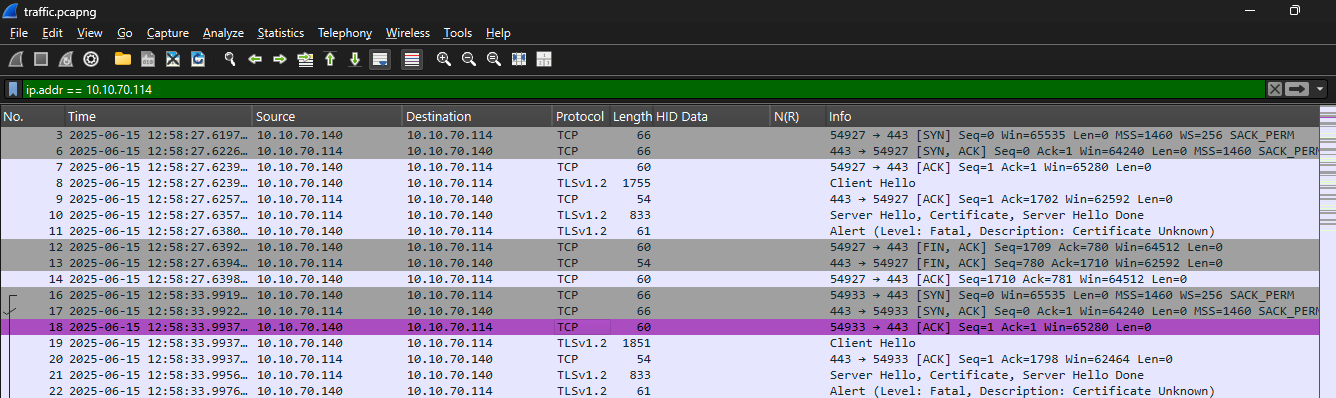Select packet 8 Client Hello row
Viewport: 1336px width, 398px height.
coord(660,183)
